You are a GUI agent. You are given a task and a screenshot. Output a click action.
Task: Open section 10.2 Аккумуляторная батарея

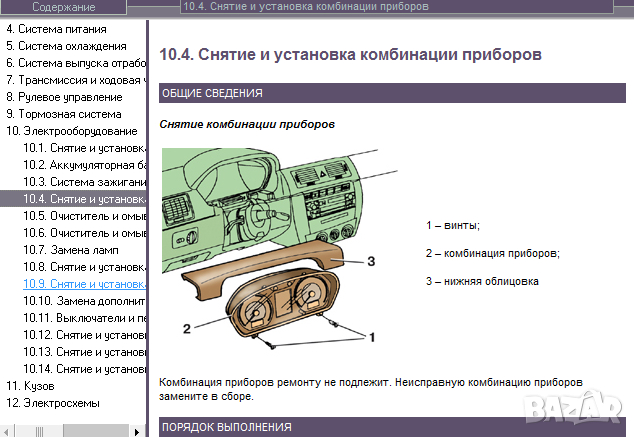pyautogui.click(x=85, y=165)
